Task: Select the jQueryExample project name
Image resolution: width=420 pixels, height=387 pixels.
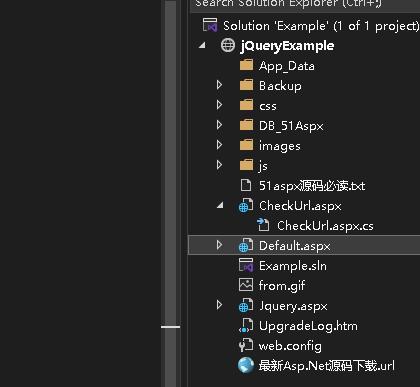Action: coord(287,46)
